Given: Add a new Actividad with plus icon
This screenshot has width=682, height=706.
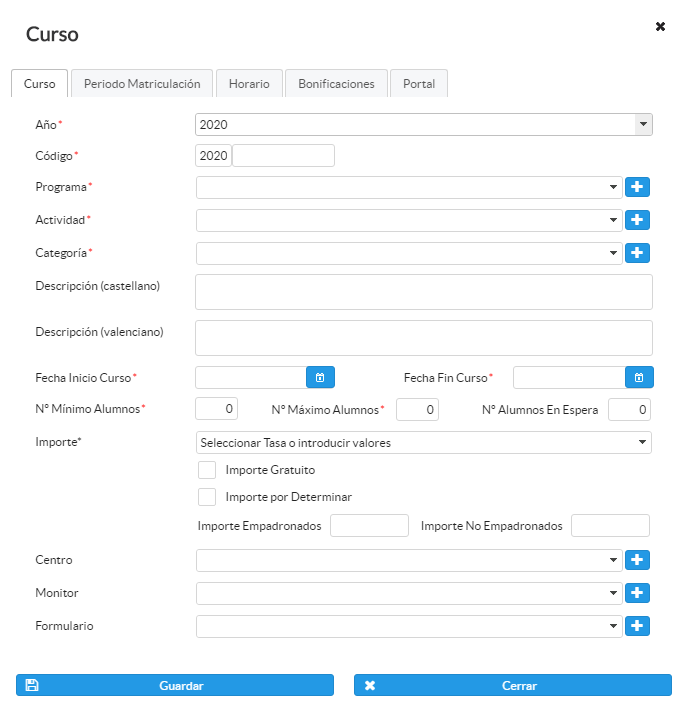Looking at the screenshot, I should coord(637,220).
